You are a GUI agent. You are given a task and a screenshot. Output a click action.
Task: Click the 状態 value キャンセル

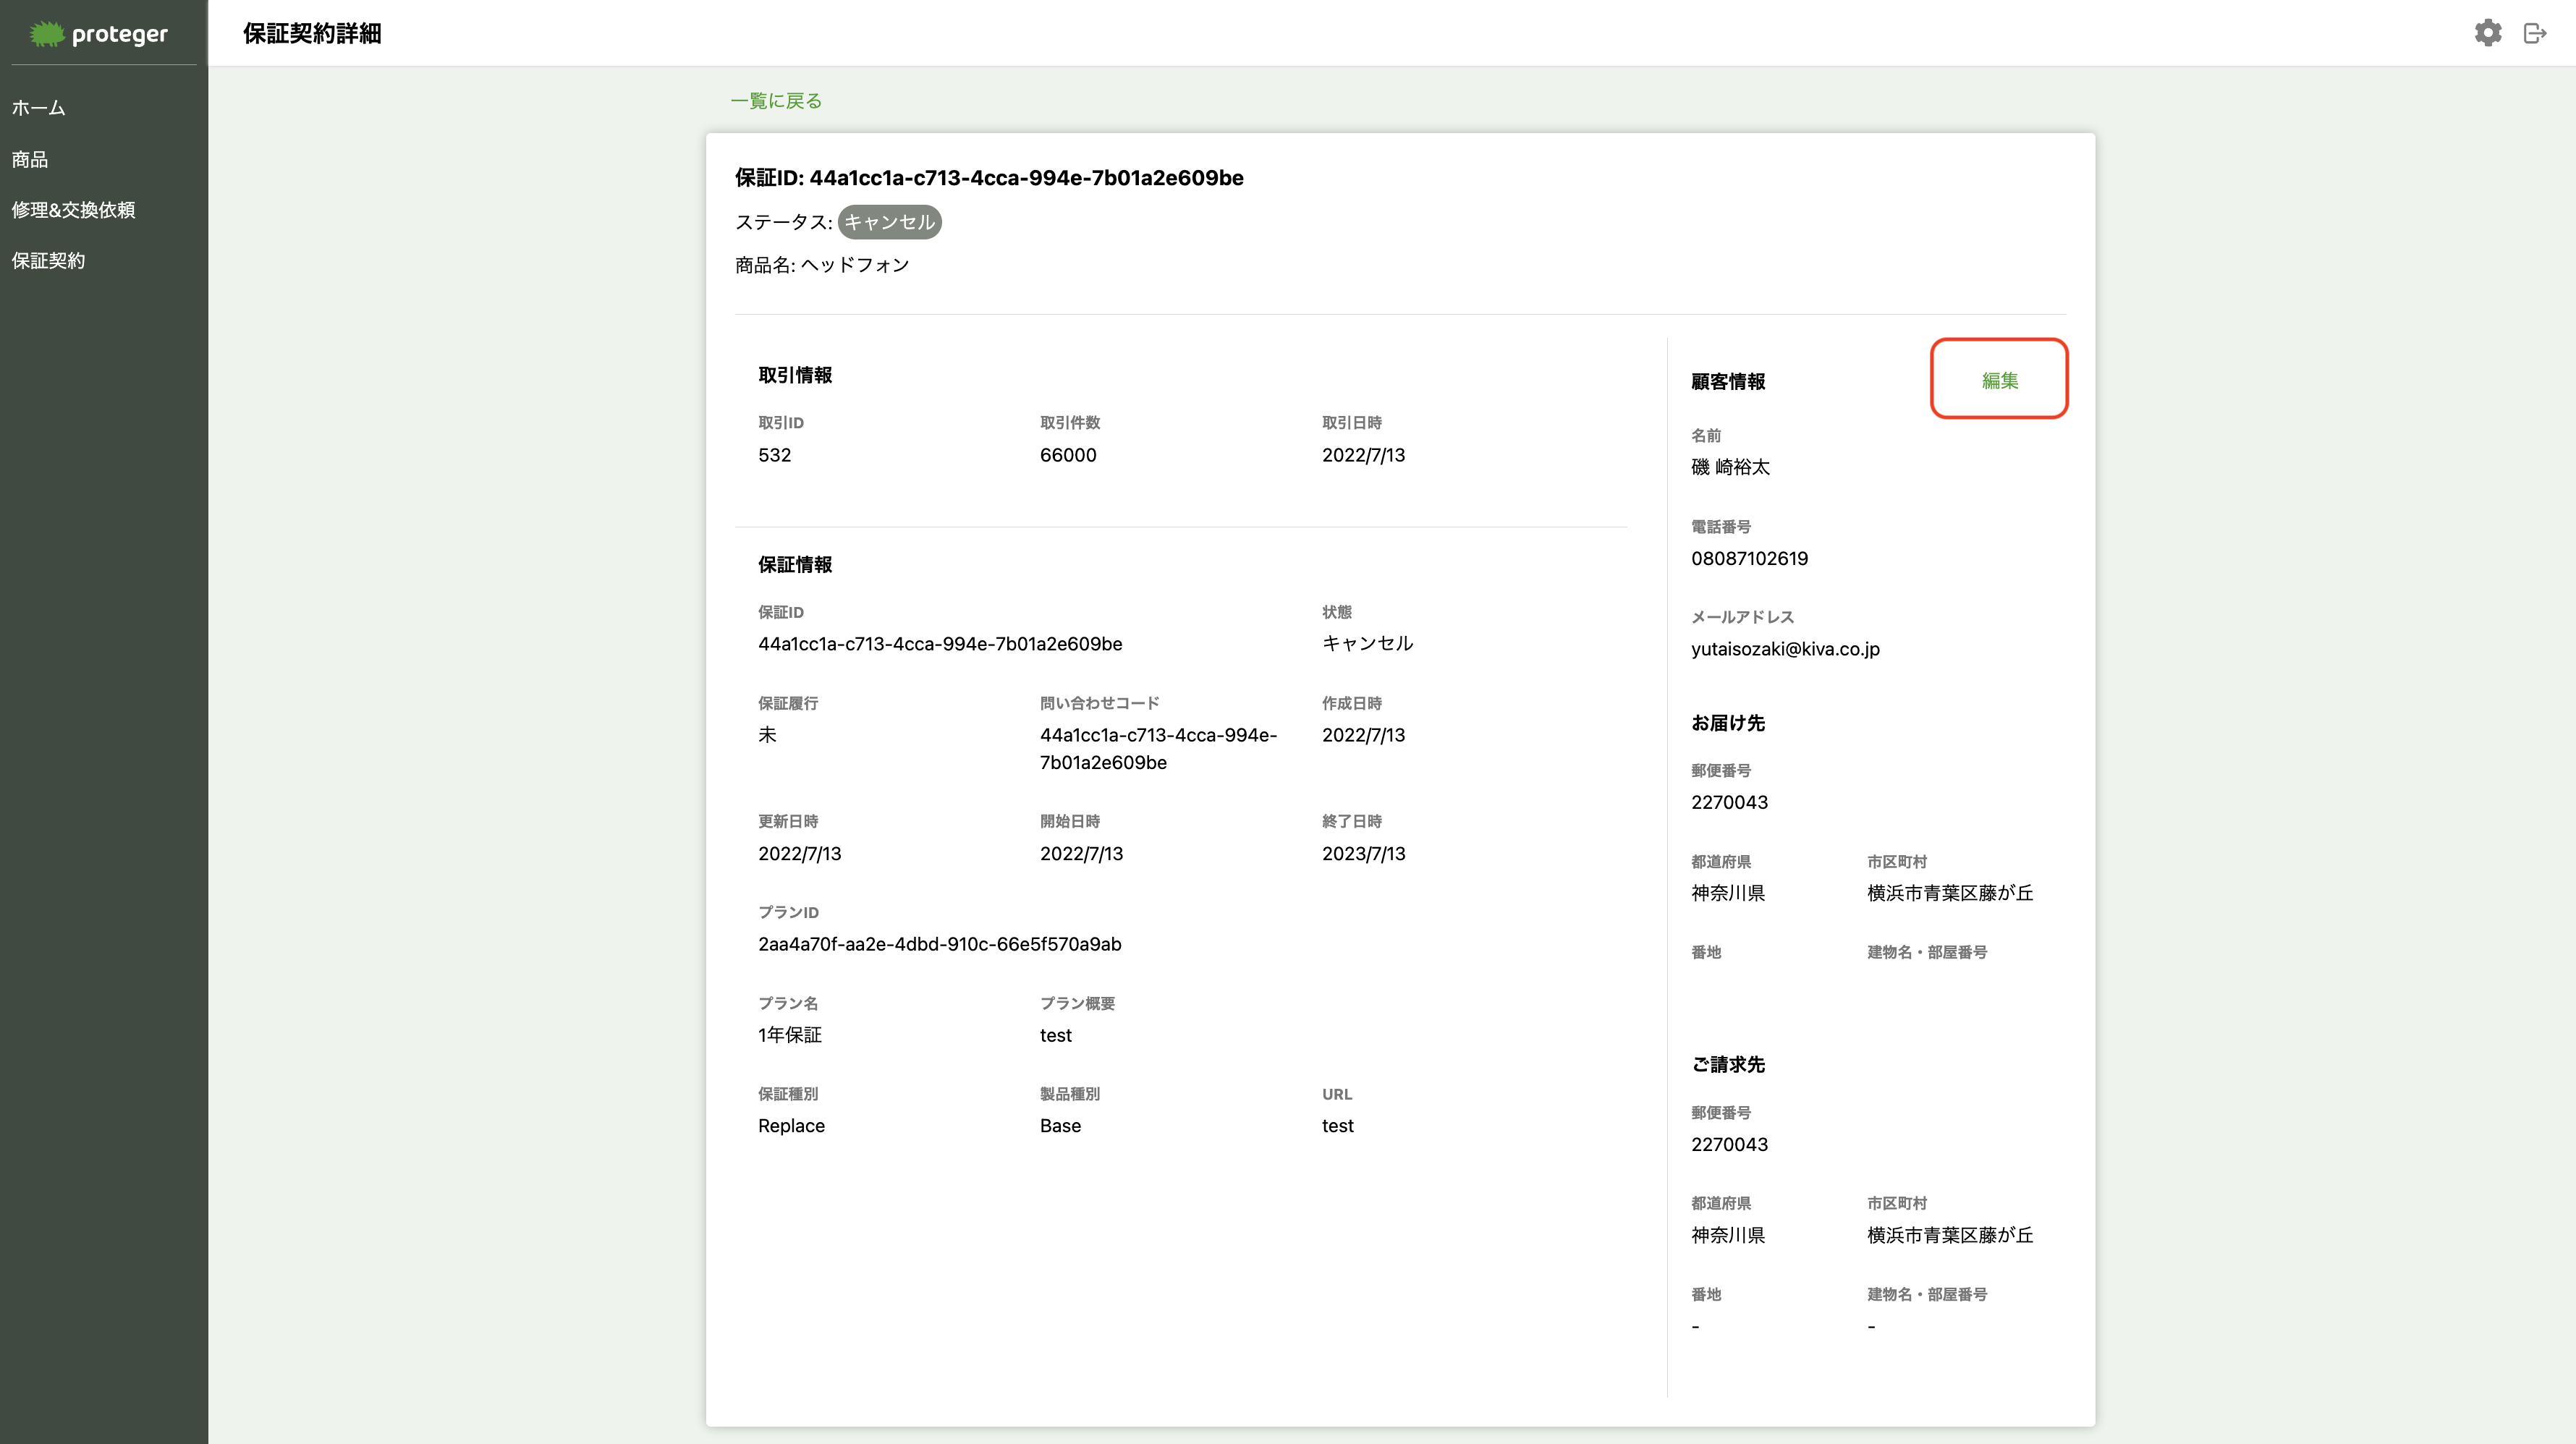(x=1368, y=644)
